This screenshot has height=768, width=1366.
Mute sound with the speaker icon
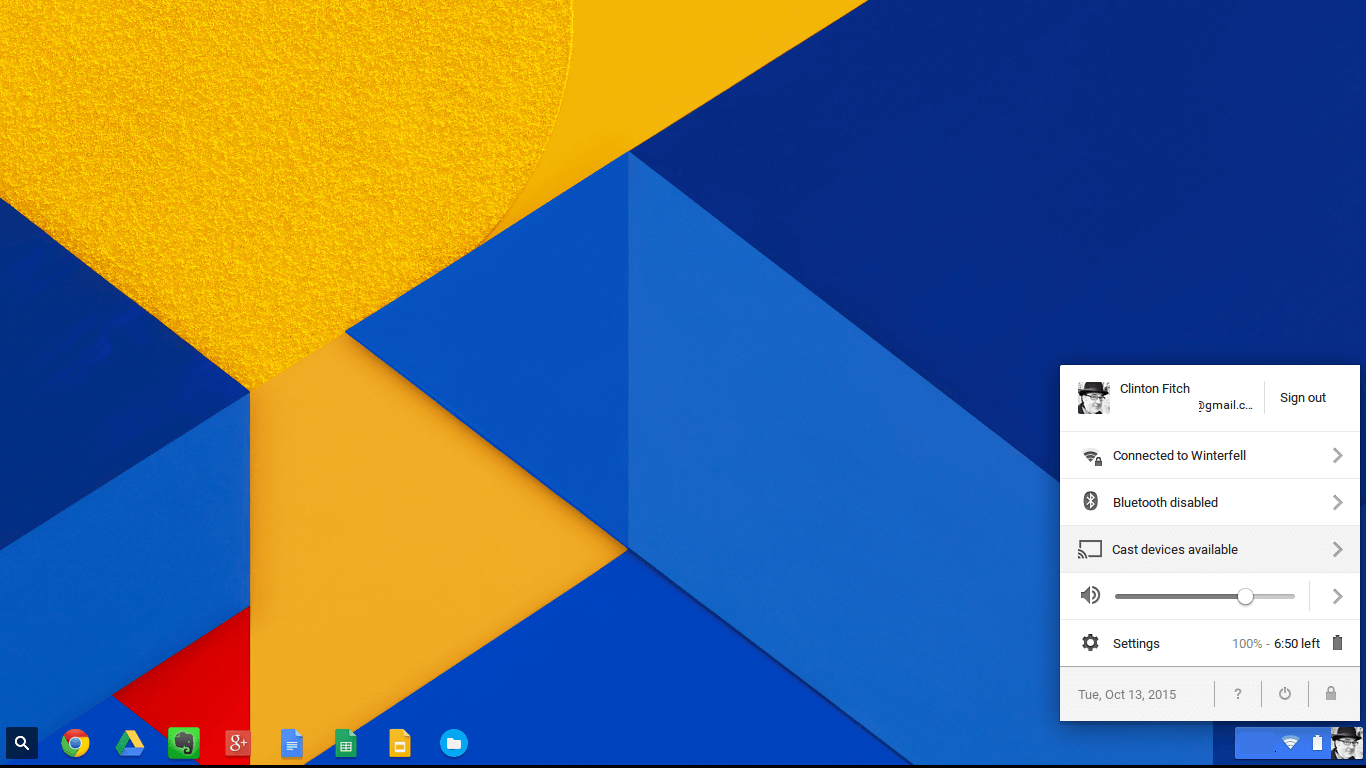click(x=1090, y=596)
